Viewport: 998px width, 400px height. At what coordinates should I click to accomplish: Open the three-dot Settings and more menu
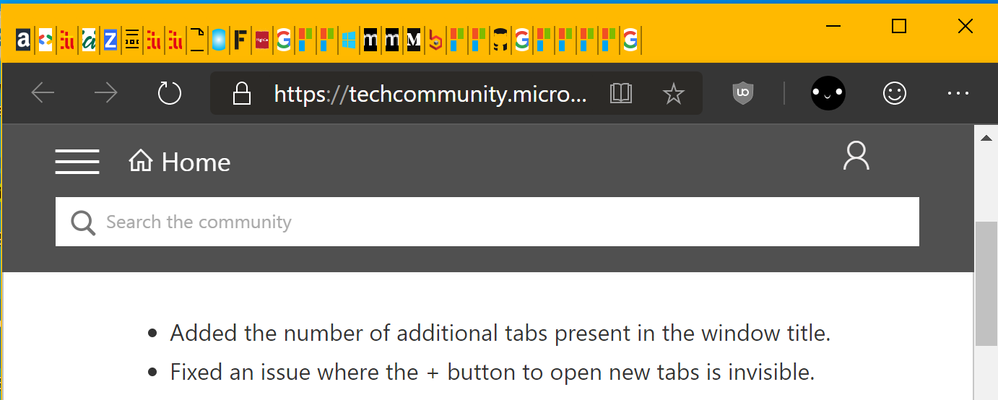[x=958, y=94]
